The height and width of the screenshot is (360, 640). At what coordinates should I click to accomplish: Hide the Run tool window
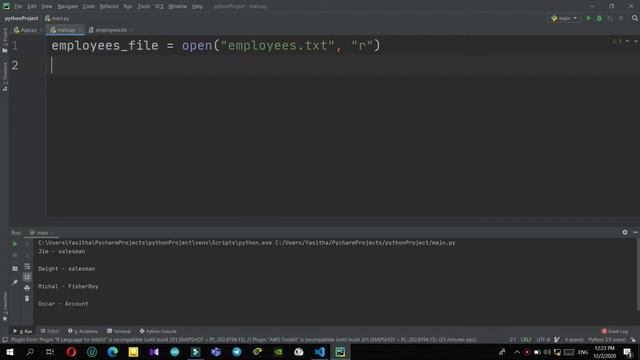[636, 232]
